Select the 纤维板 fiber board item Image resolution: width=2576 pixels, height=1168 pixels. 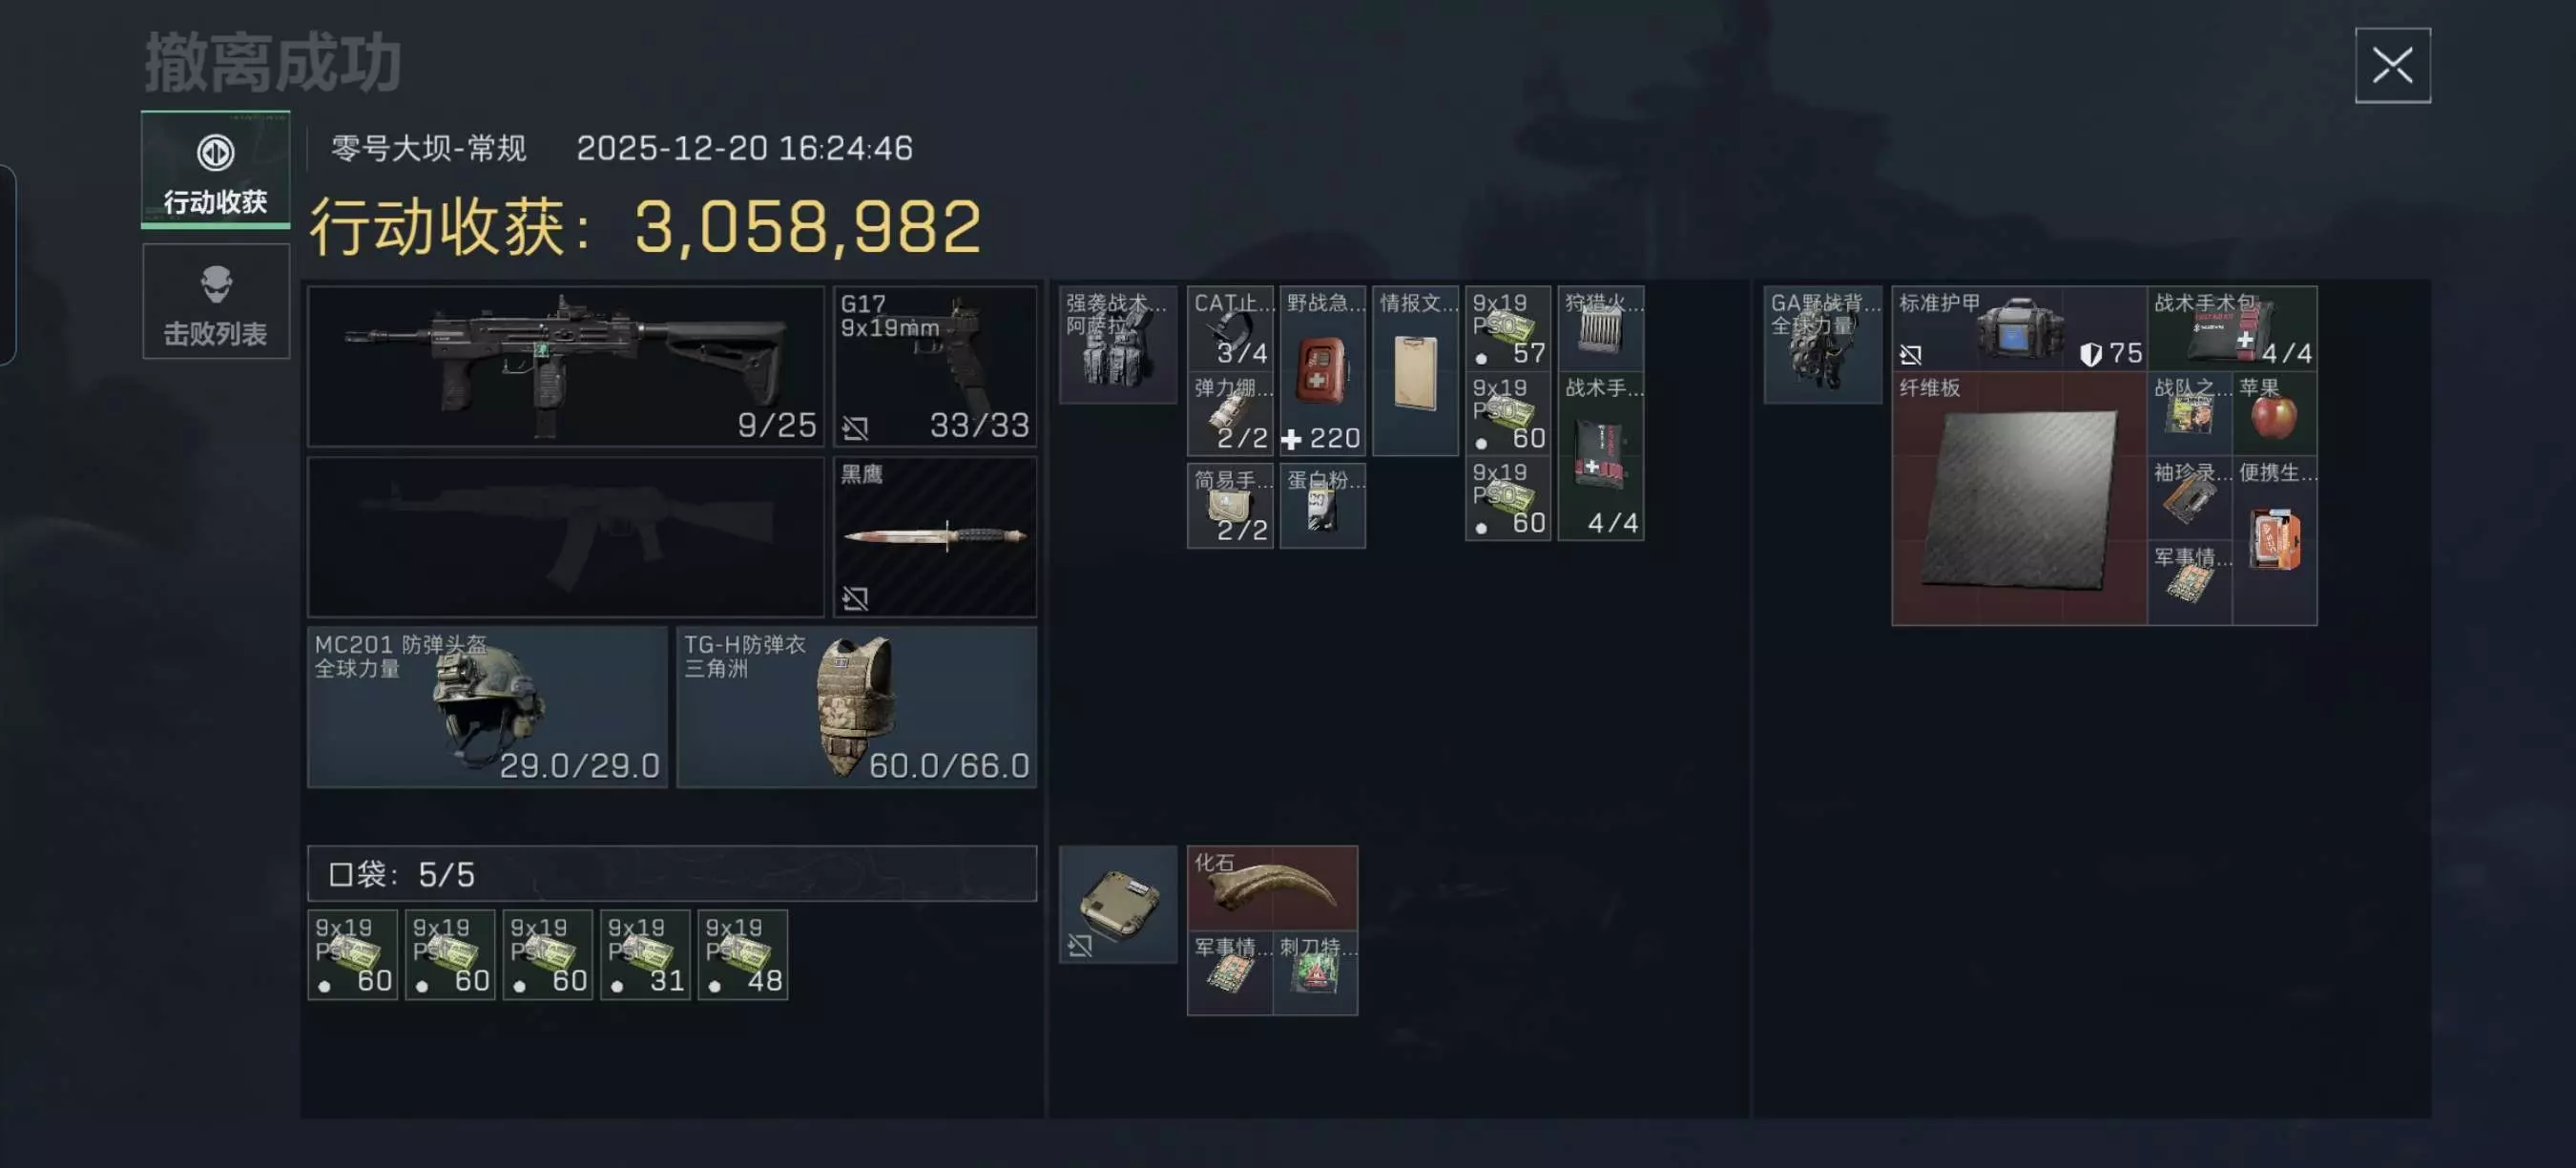(x=2019, y=498)
